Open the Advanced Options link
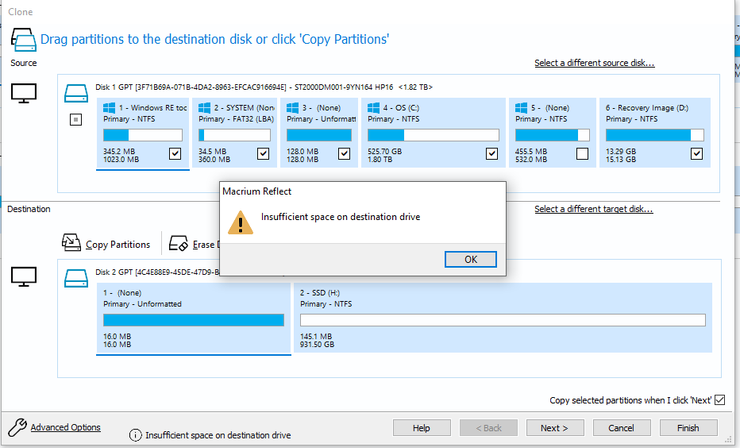The width and height of the screenshot is (740, 448). pyautogui.click(x=66, y=427)
